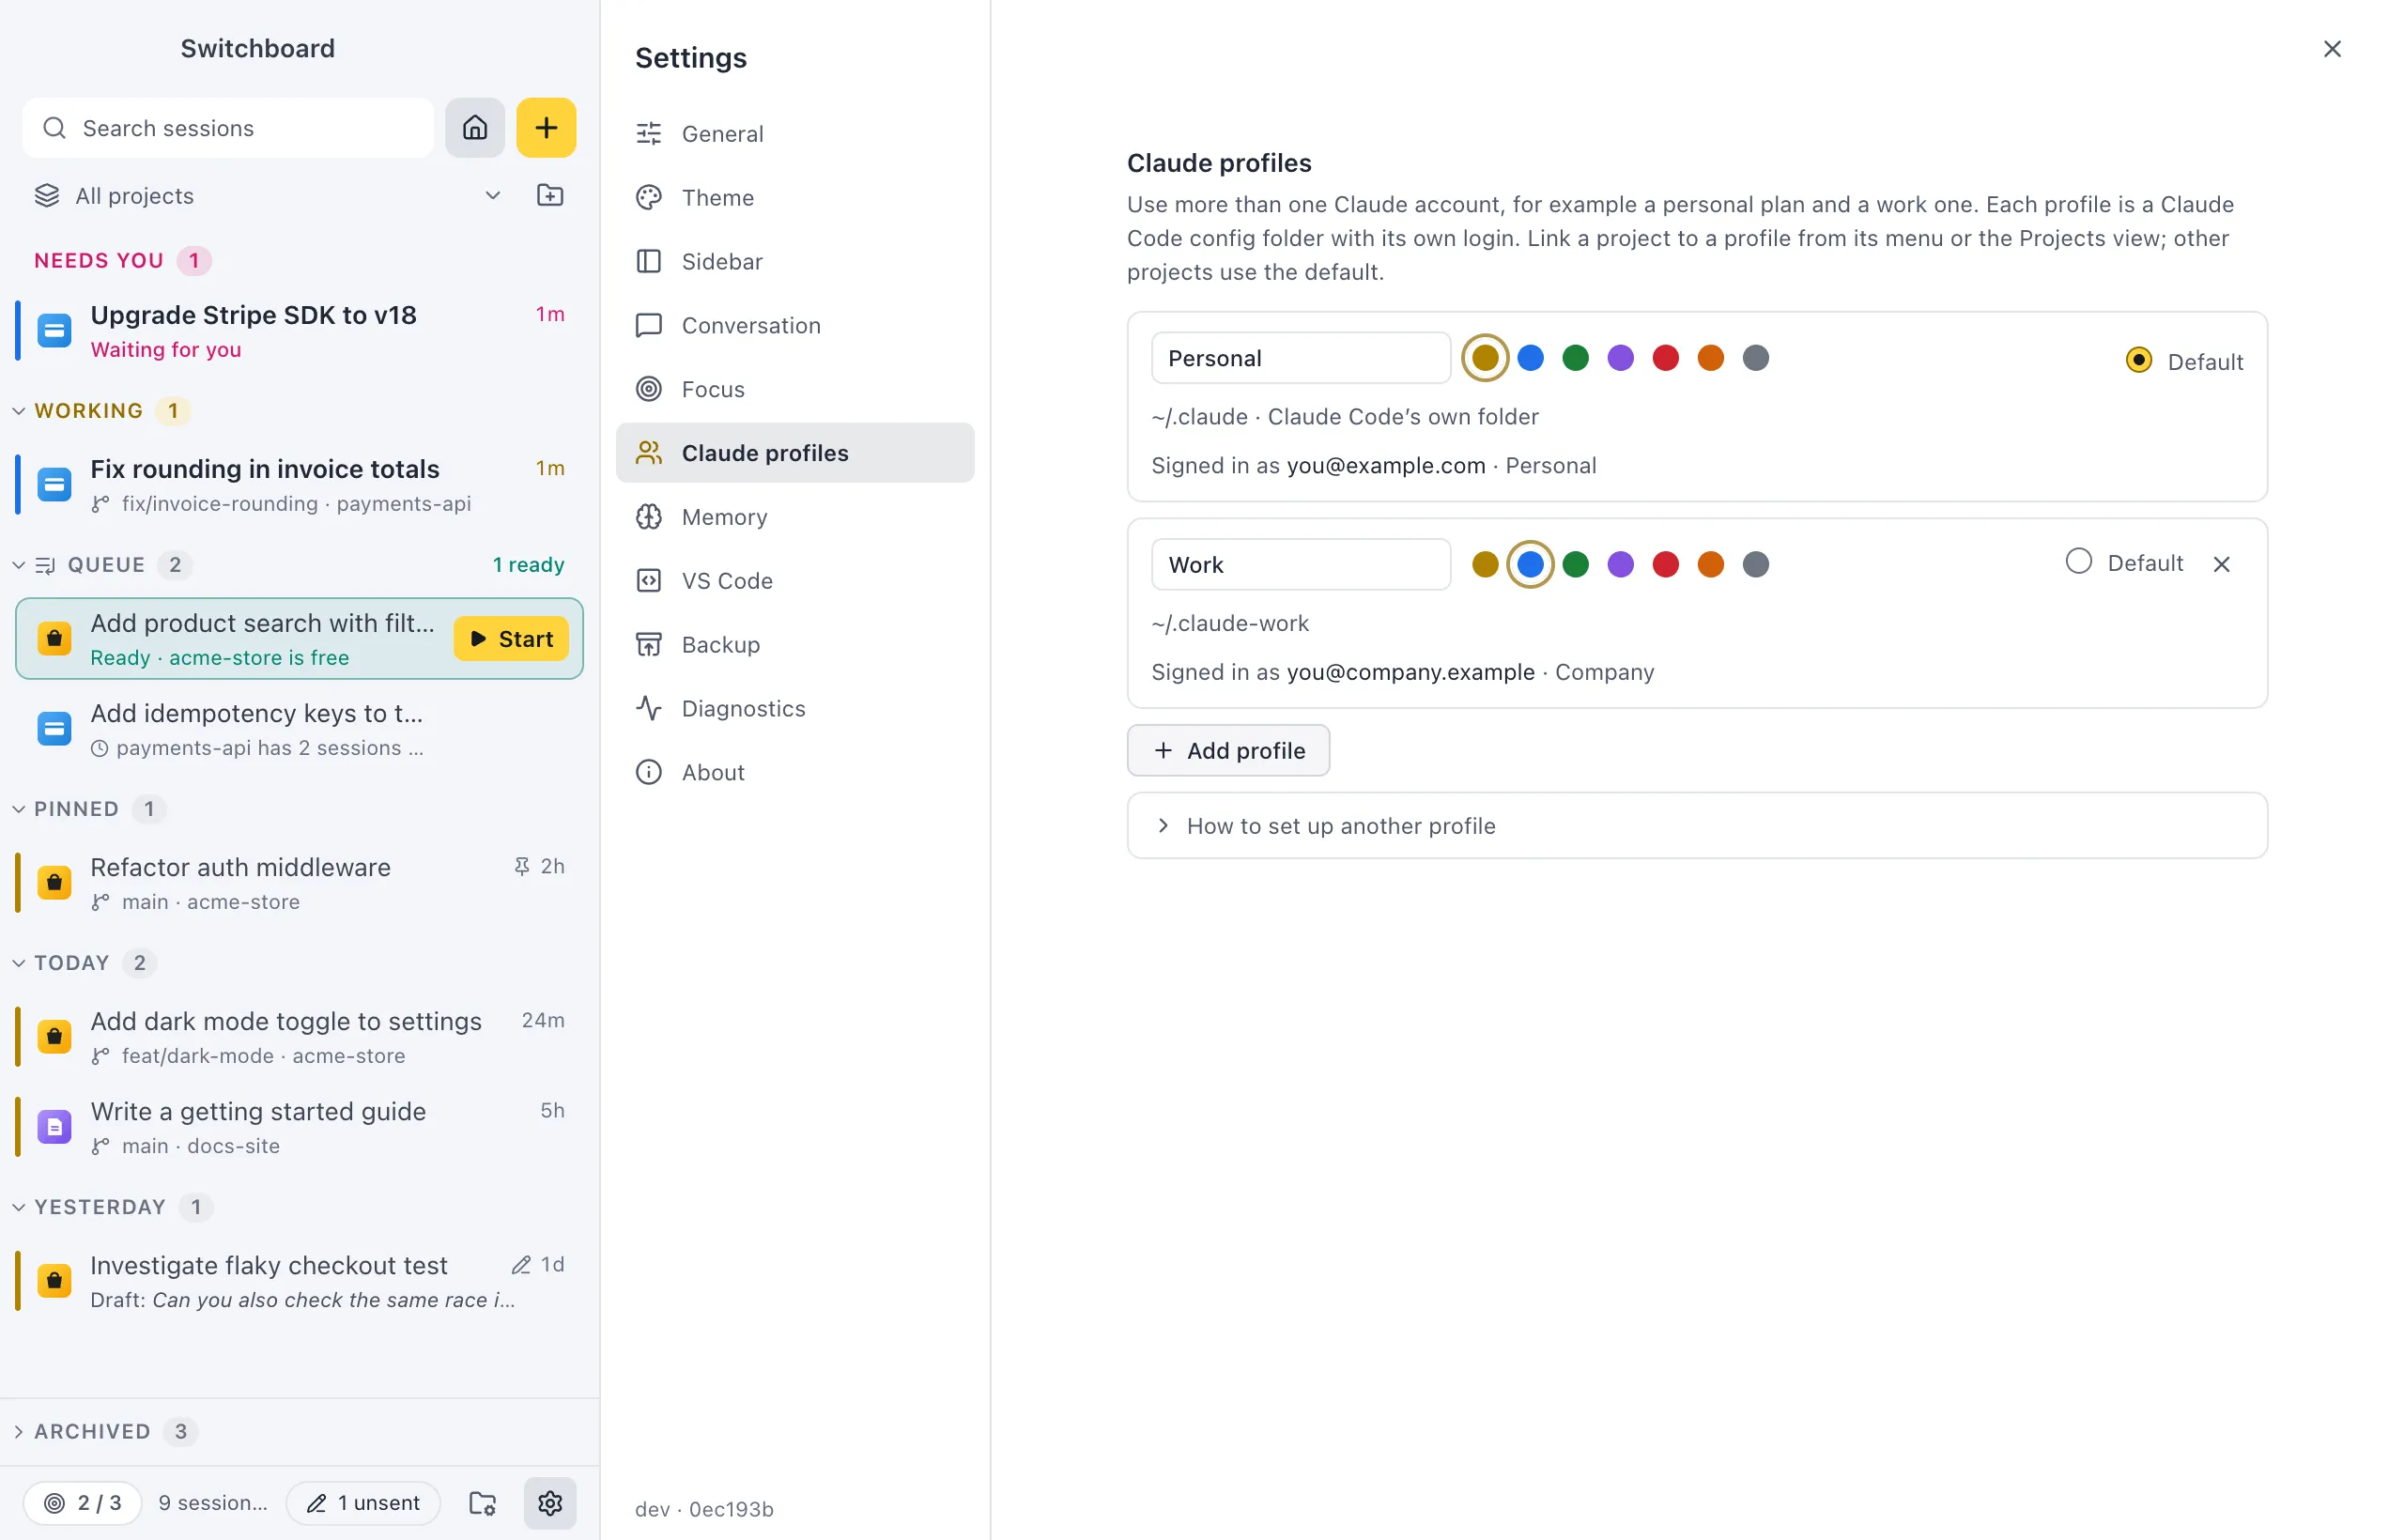Open Backup settings

[795, 645]
